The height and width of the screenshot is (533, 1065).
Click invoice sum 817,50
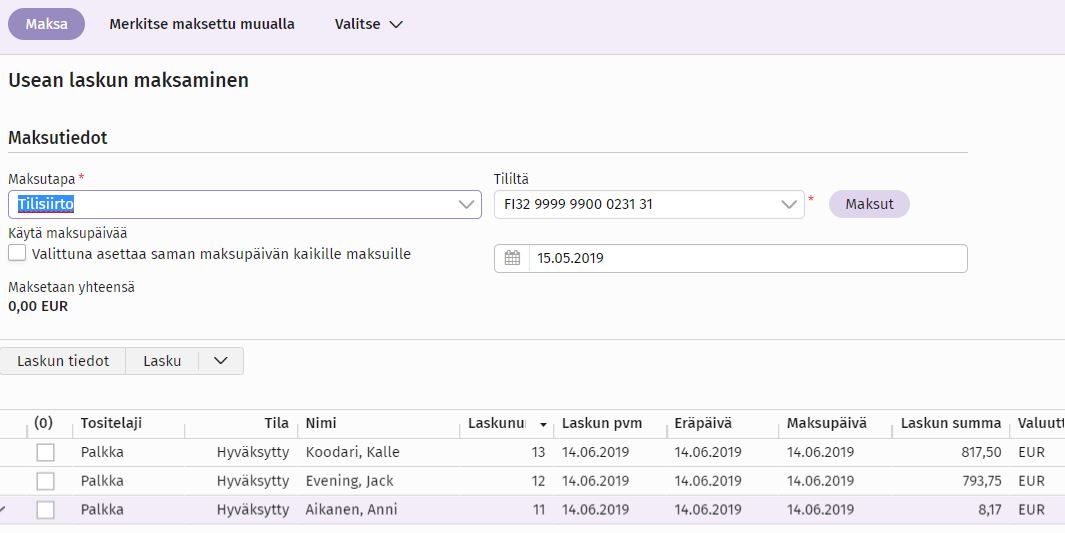point(981,452)
